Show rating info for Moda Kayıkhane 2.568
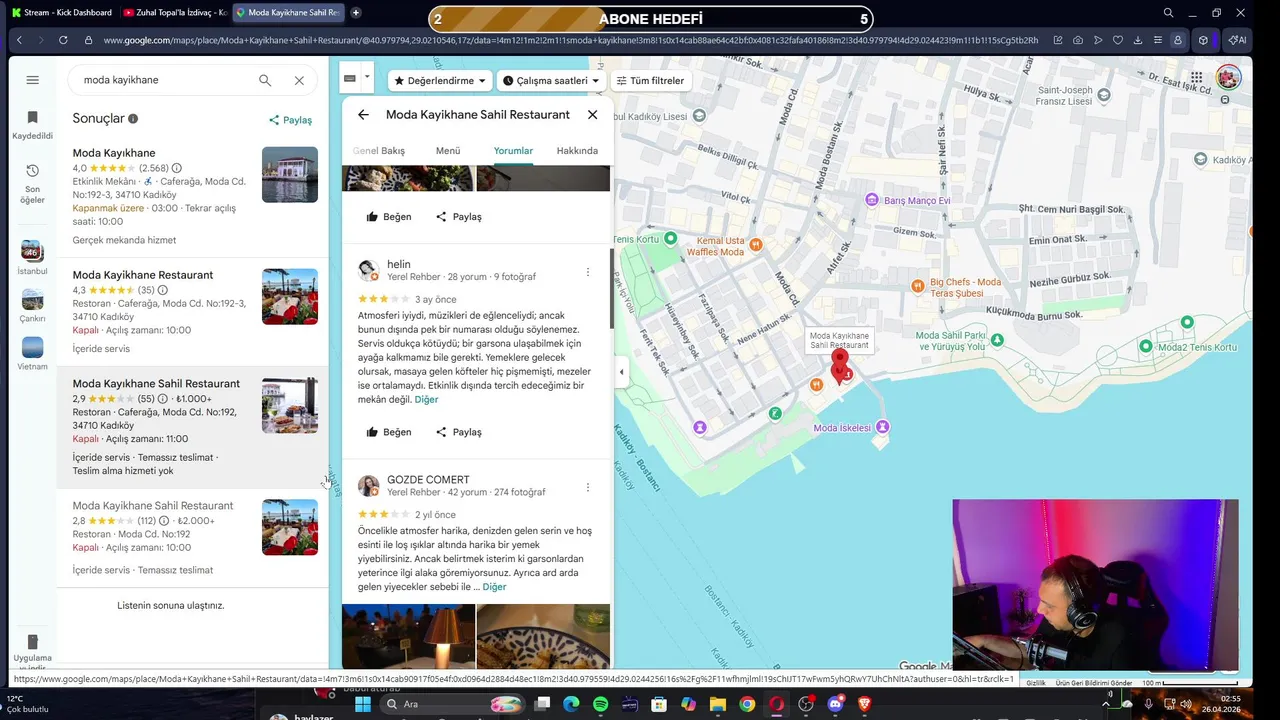The width and height of the screenshot is (1280, 720). click(x=177, y=168)
